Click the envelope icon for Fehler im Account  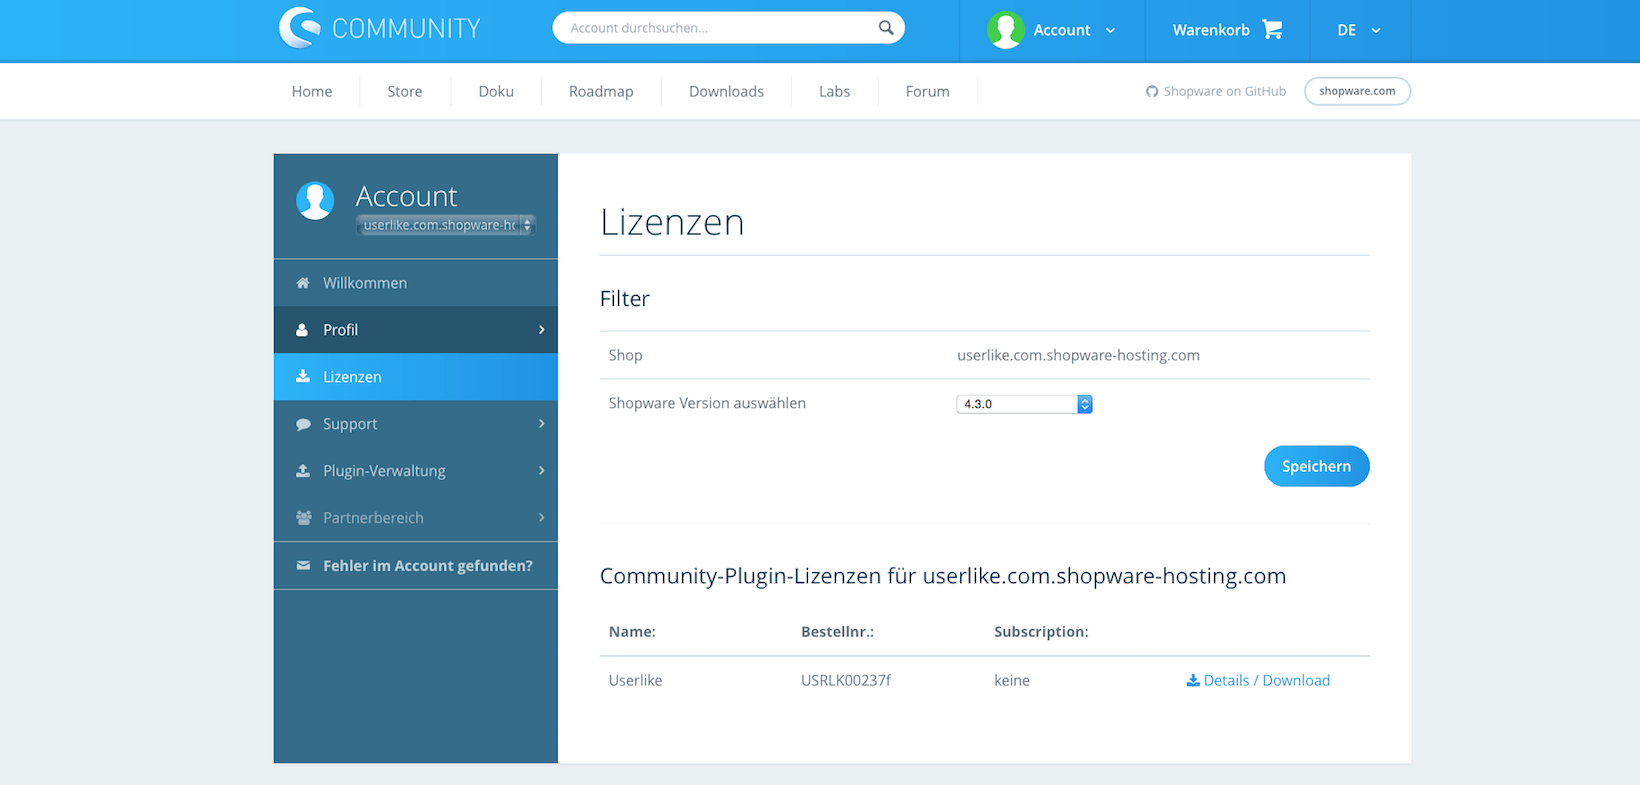point(303,566)
